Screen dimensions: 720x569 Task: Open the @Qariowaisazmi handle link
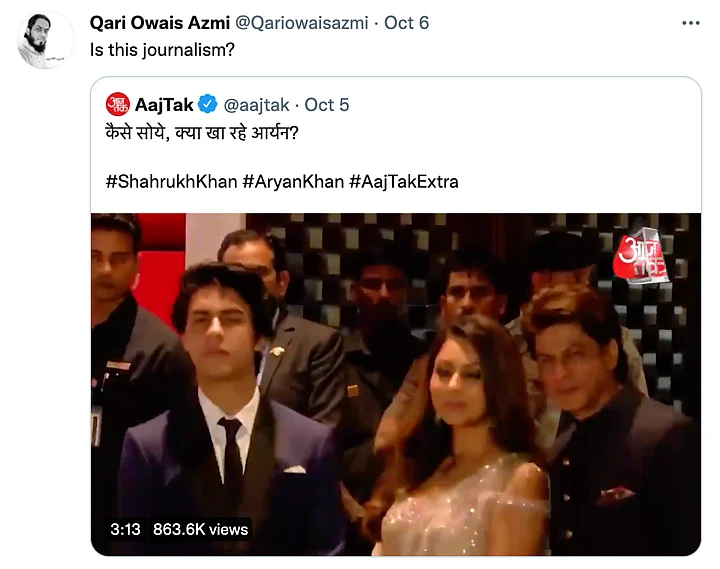302,23
